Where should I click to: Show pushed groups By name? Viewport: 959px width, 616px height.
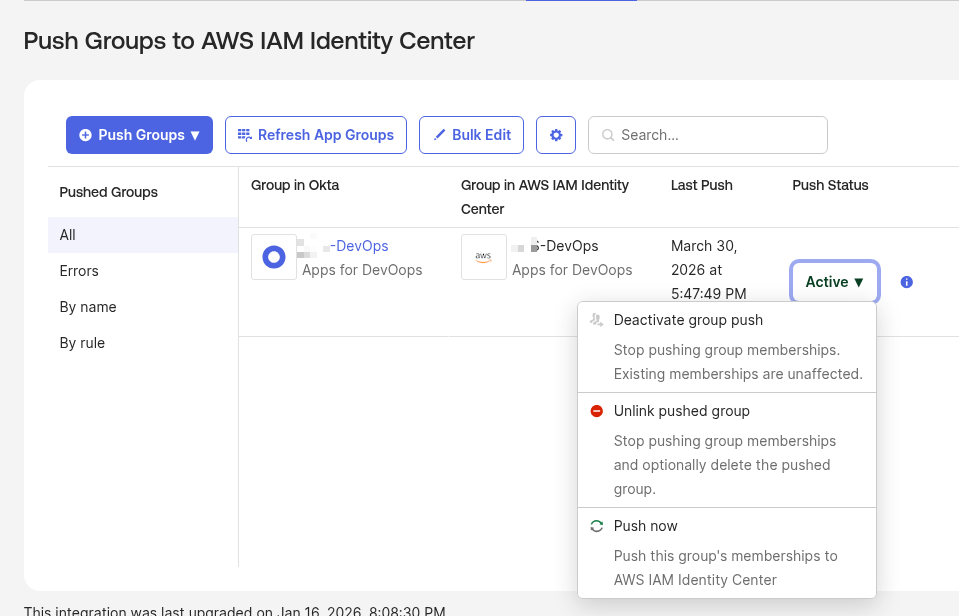coord(88,307)
